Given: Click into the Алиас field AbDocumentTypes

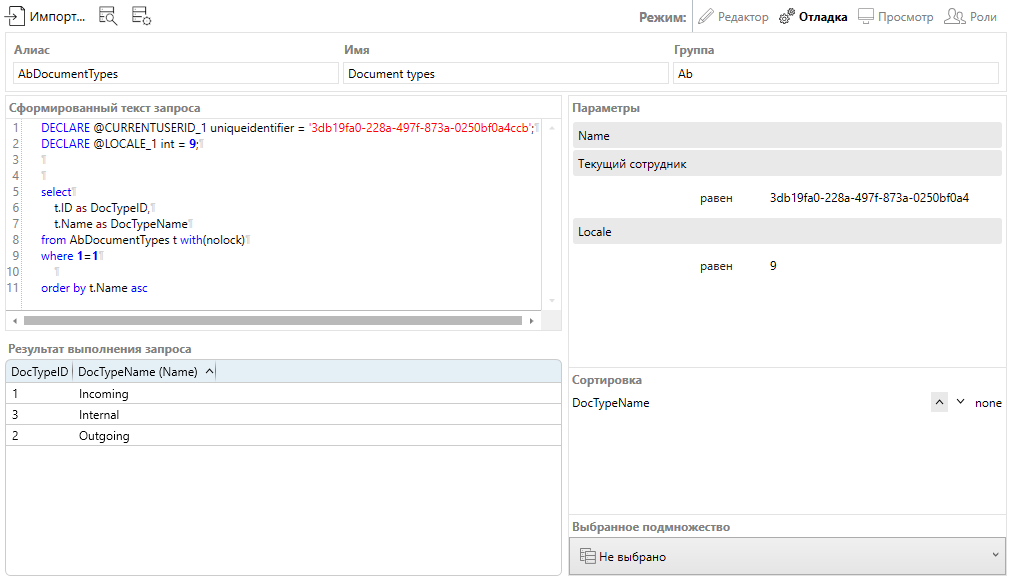Looking at the screenshot, I should 176,73.
